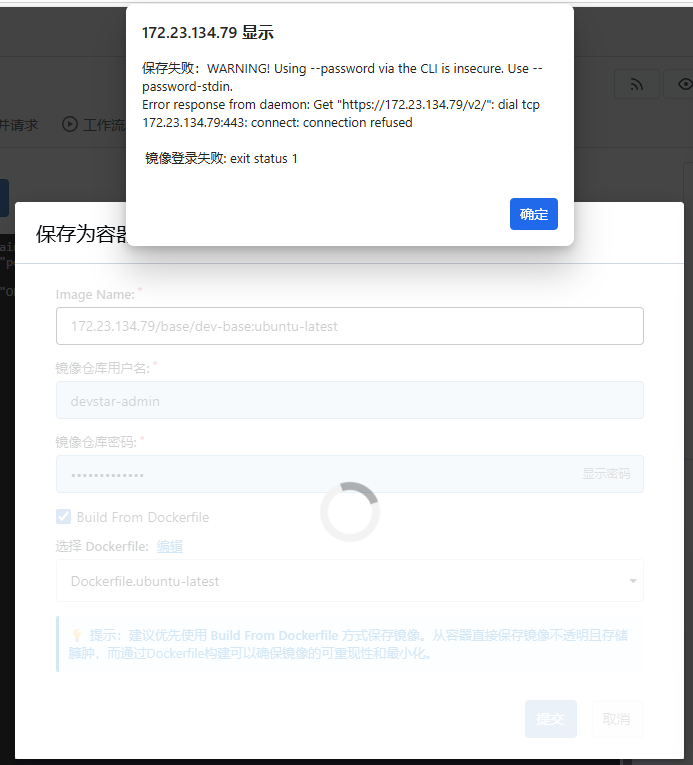The image size is (693, 765).
Task: Click the 172.23.134.79 显示 alert heading
Action: click(207, 33)
